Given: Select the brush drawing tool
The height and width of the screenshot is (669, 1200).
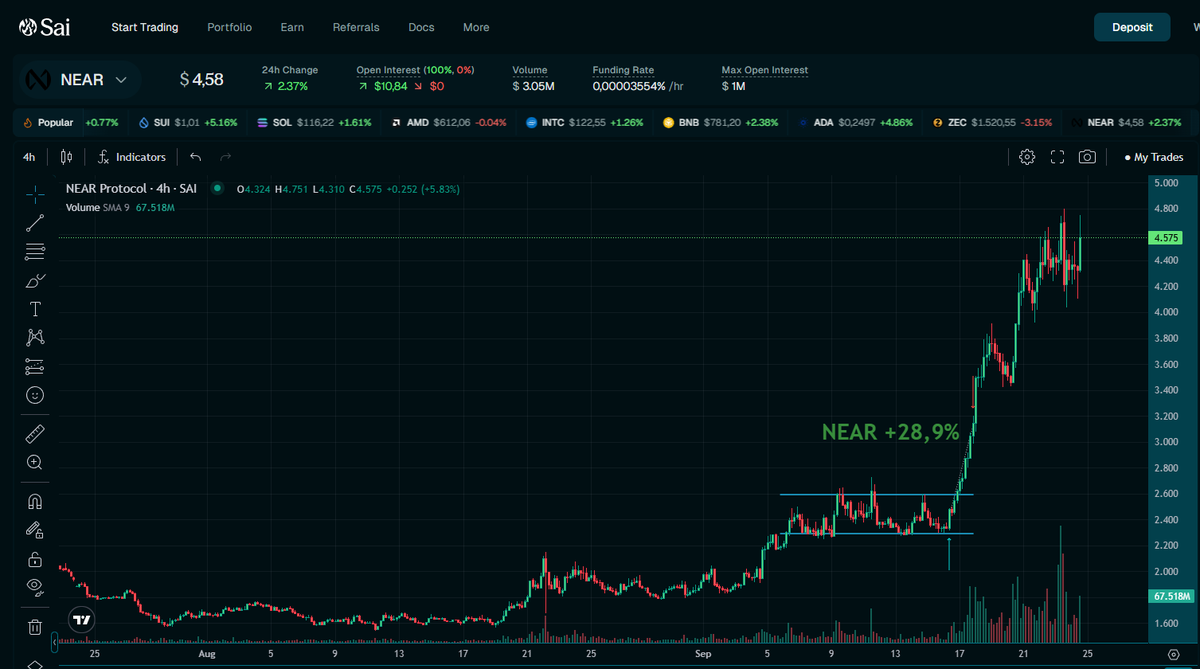Looking at the screenshot, I should click(35, 280).
